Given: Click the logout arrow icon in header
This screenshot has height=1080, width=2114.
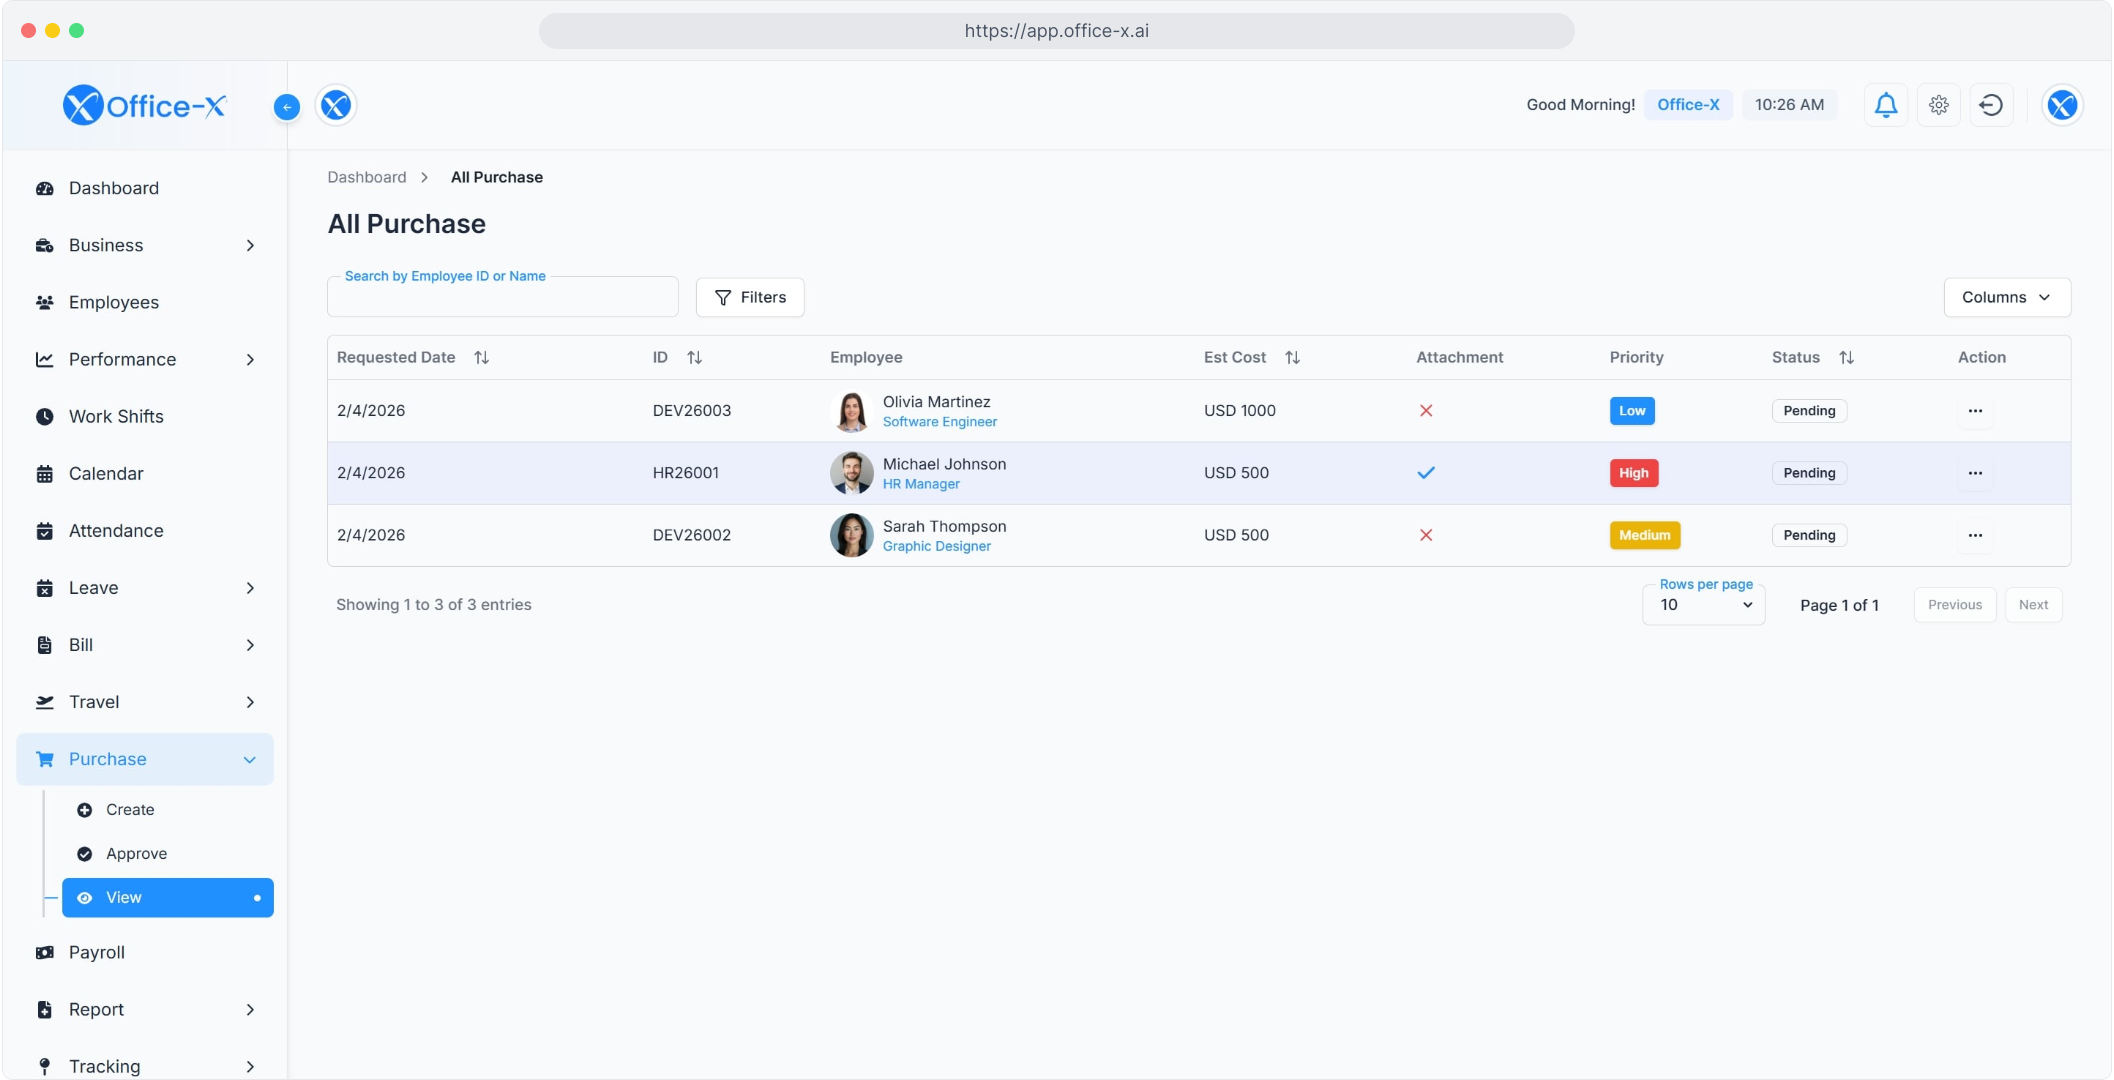Looking at the screenshot, I should tap(1991, 105).
